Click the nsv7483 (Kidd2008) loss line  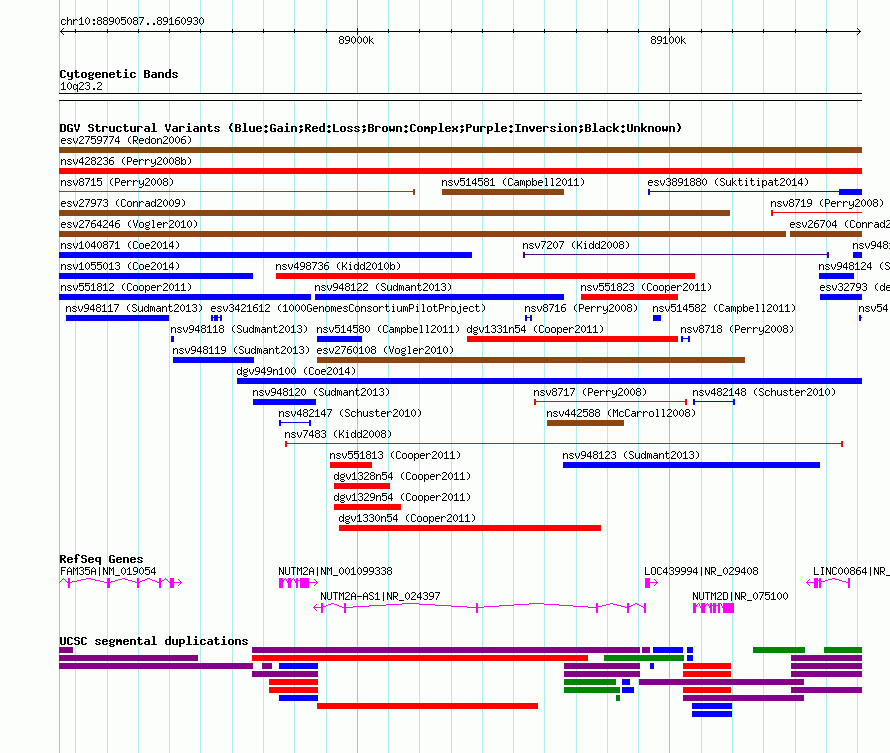tap(564, 444)
